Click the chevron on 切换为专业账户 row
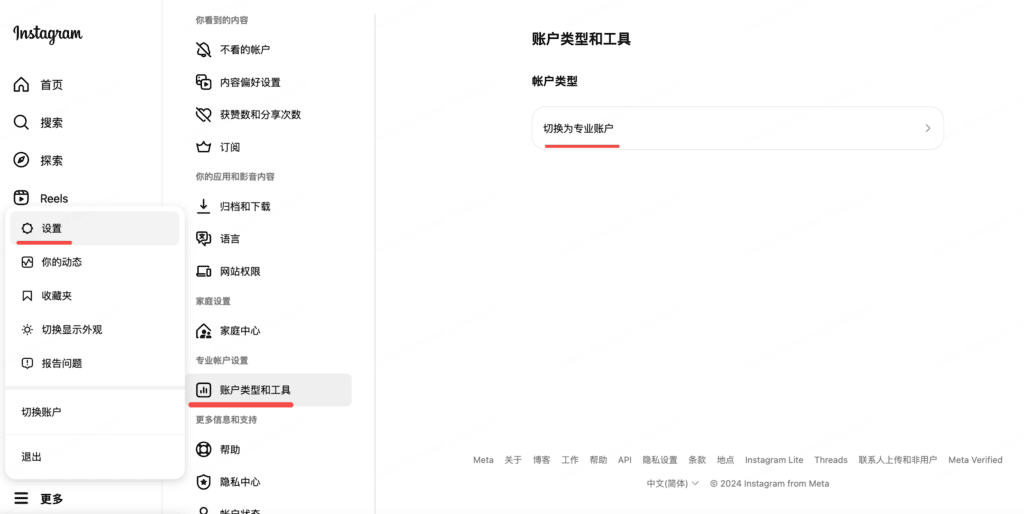Viewport: 1024px width, 514px height. click(x=927, y=128)
